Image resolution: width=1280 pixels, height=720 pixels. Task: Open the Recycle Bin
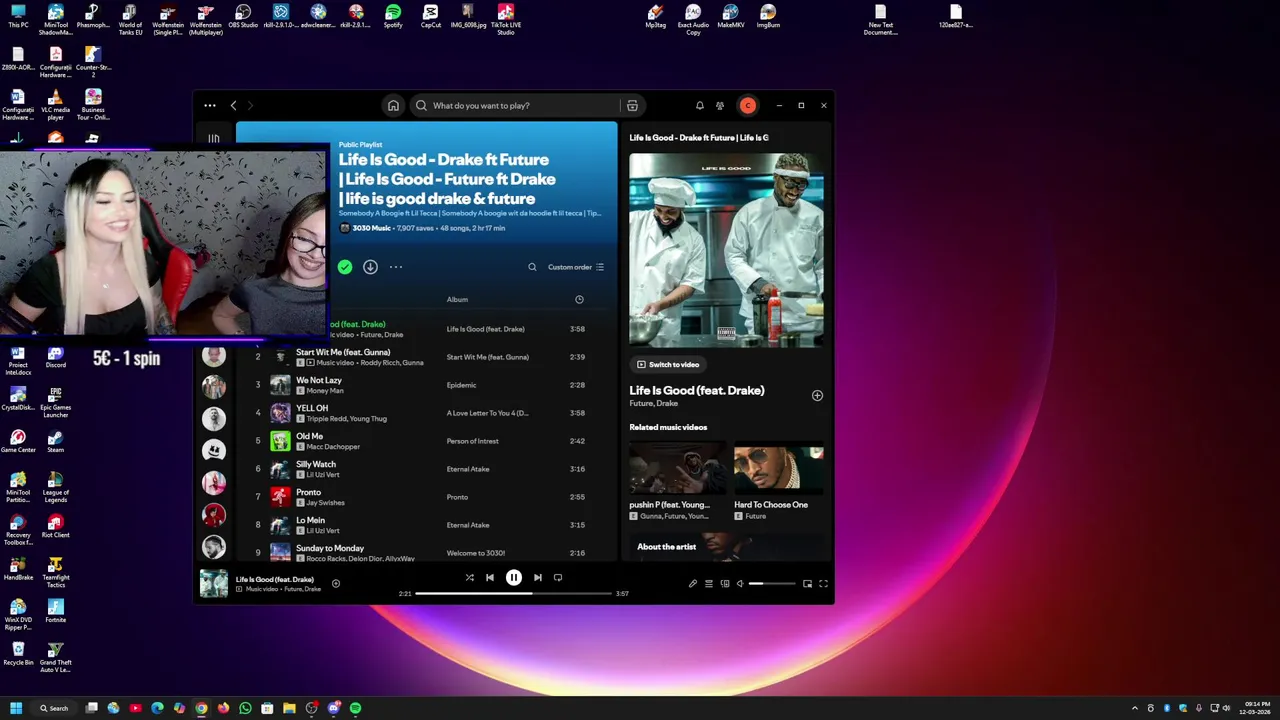18,653
